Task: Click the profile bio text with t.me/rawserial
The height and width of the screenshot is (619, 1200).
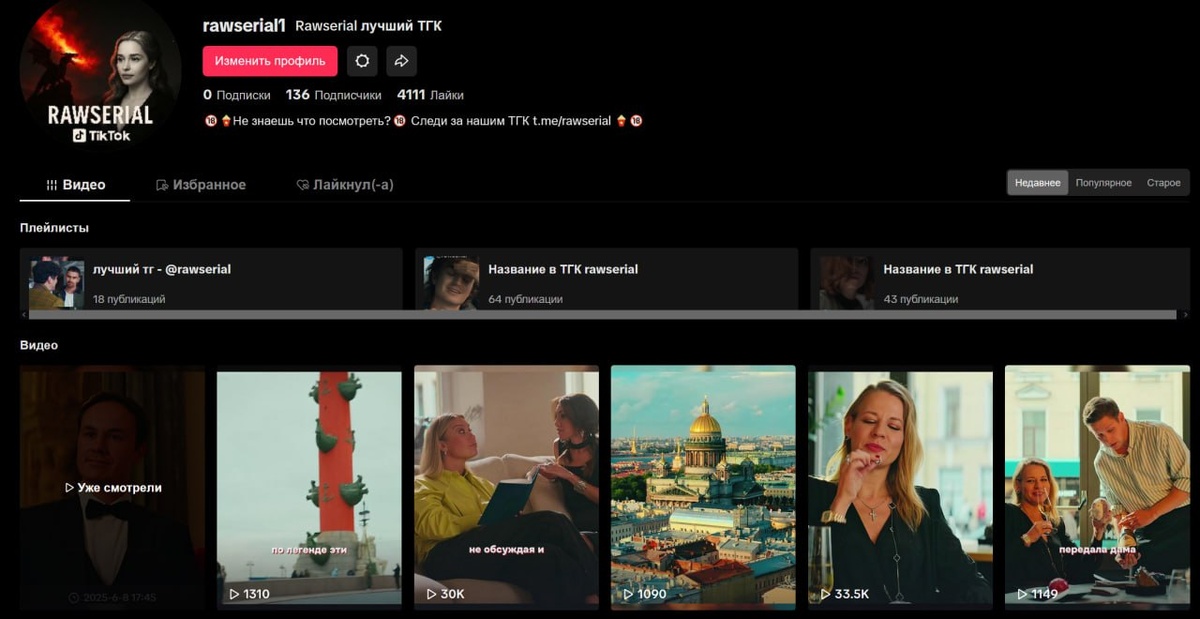Action: click(423, 121)
